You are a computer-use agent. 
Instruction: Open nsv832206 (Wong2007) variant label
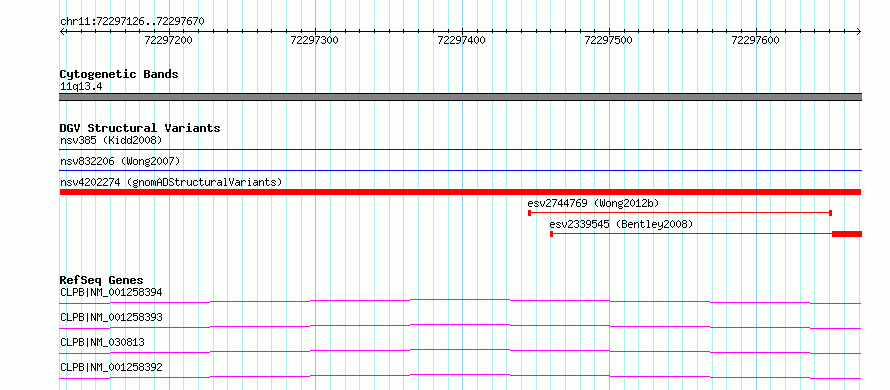(120, 161)
